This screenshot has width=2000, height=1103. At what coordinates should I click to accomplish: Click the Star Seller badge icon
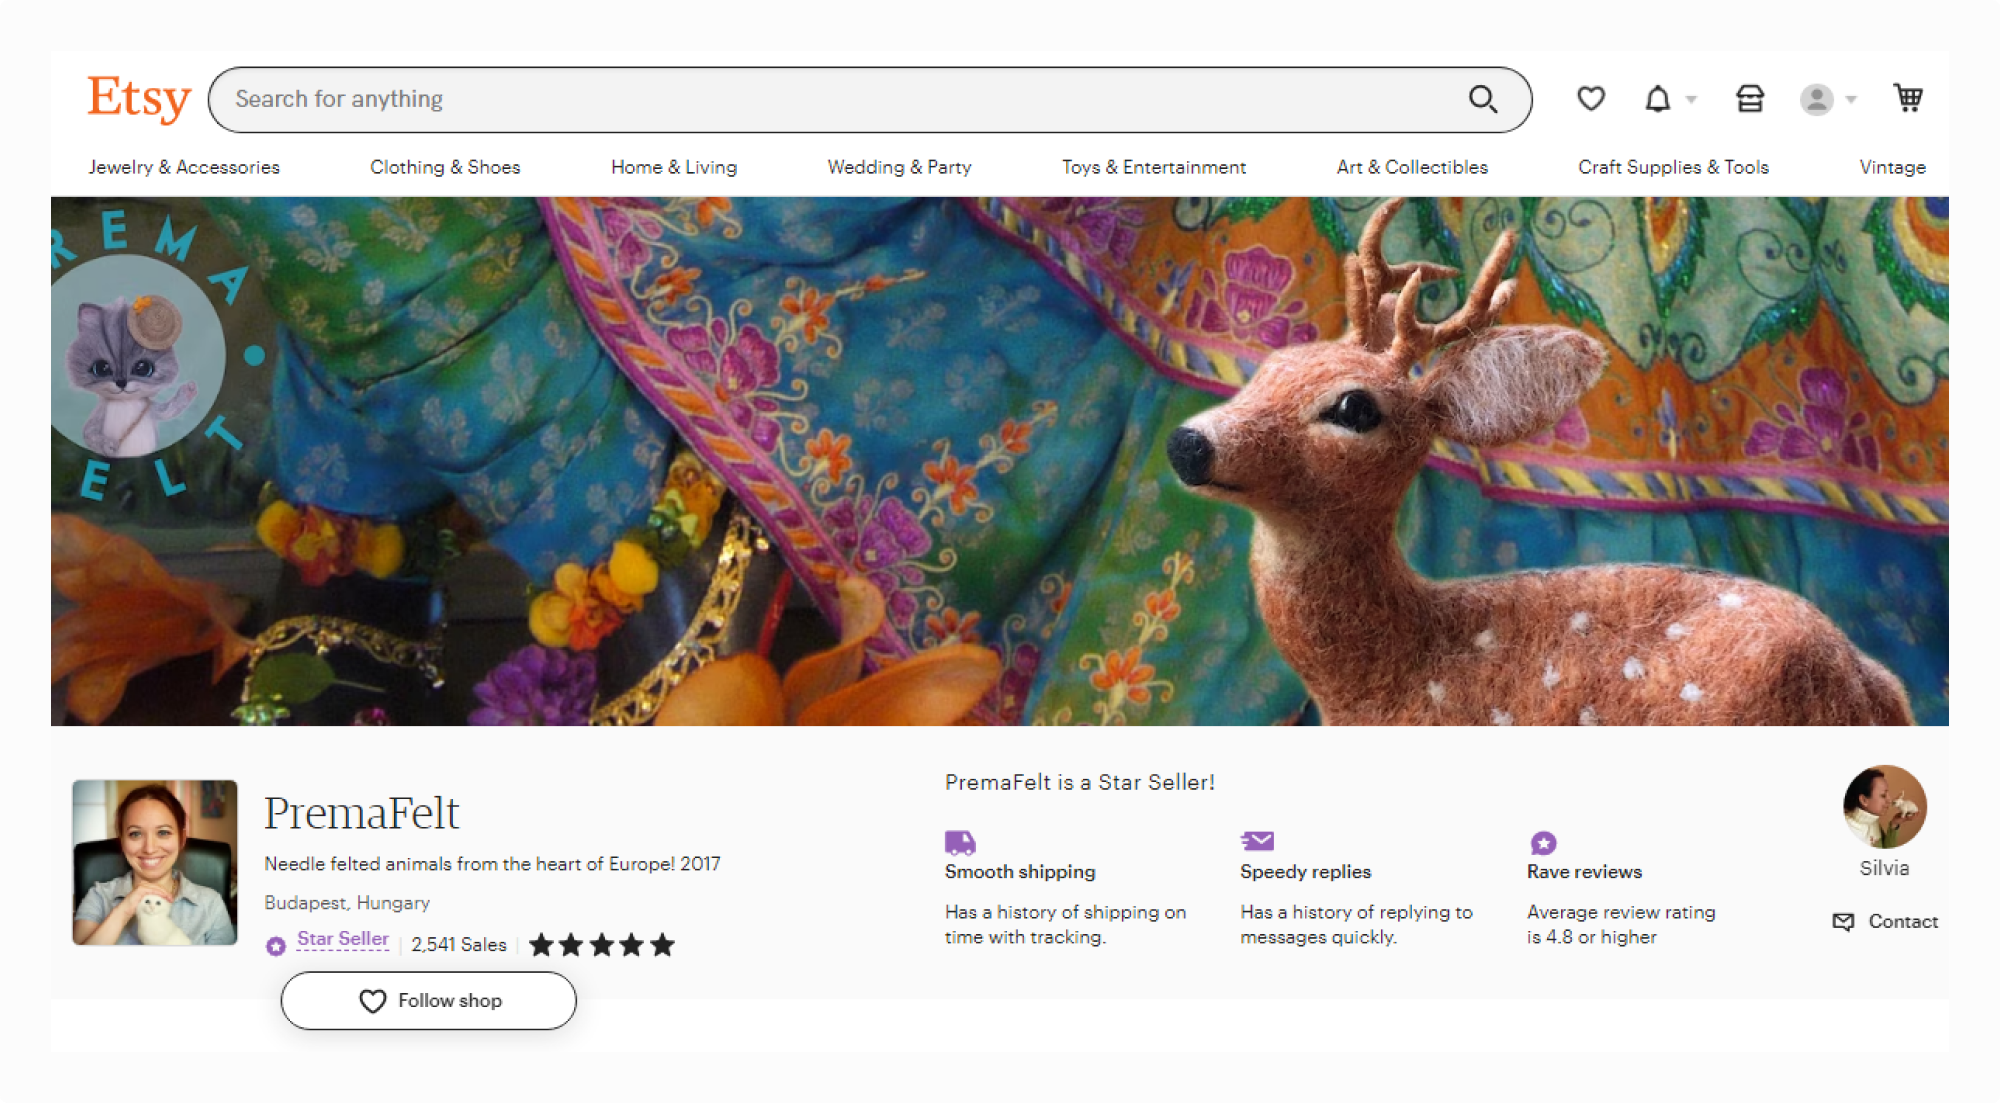[276, 945]
